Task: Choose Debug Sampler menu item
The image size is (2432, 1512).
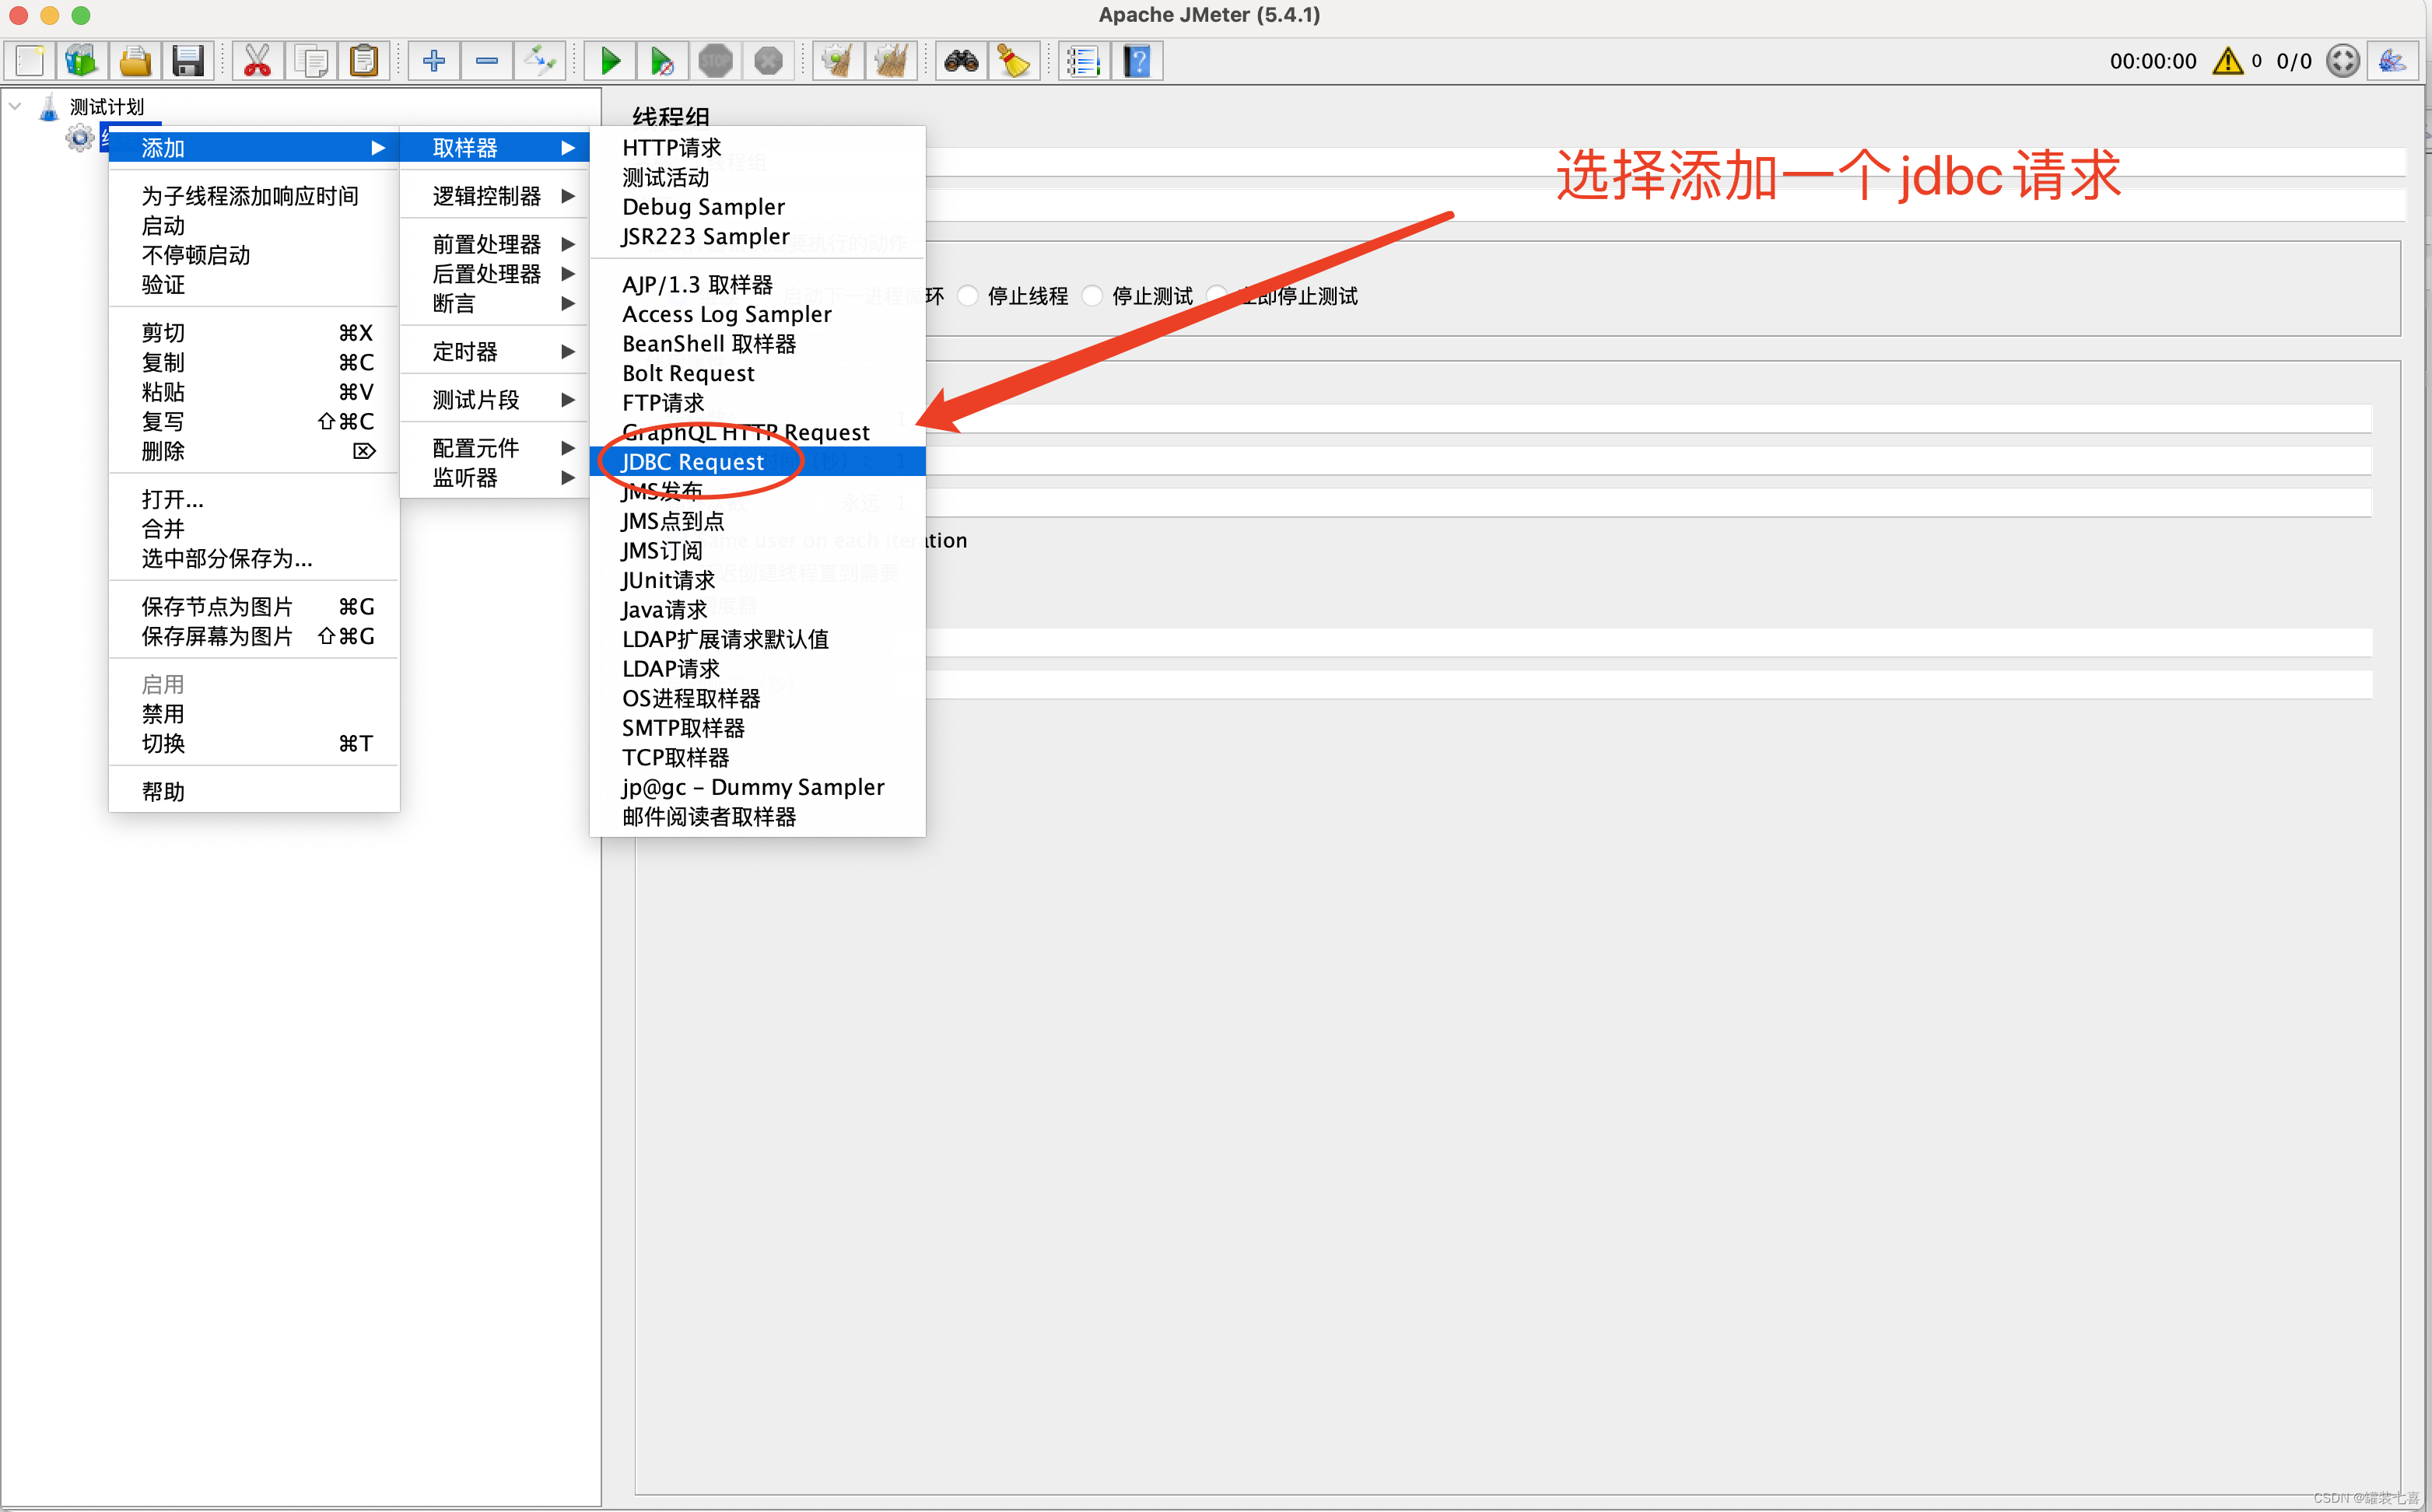Action: pos(758,207)
